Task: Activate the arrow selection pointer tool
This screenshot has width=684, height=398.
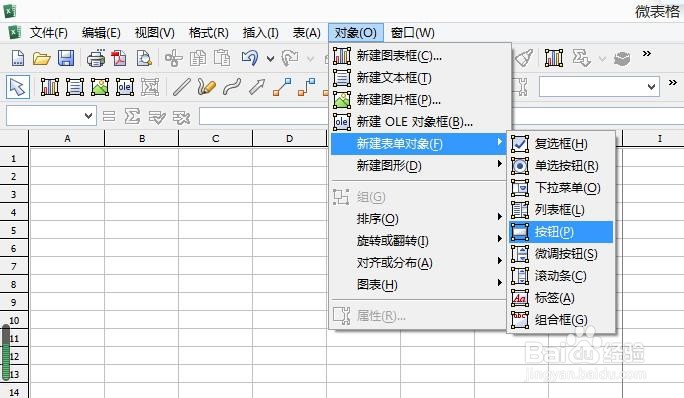Action: click(18, 87)
